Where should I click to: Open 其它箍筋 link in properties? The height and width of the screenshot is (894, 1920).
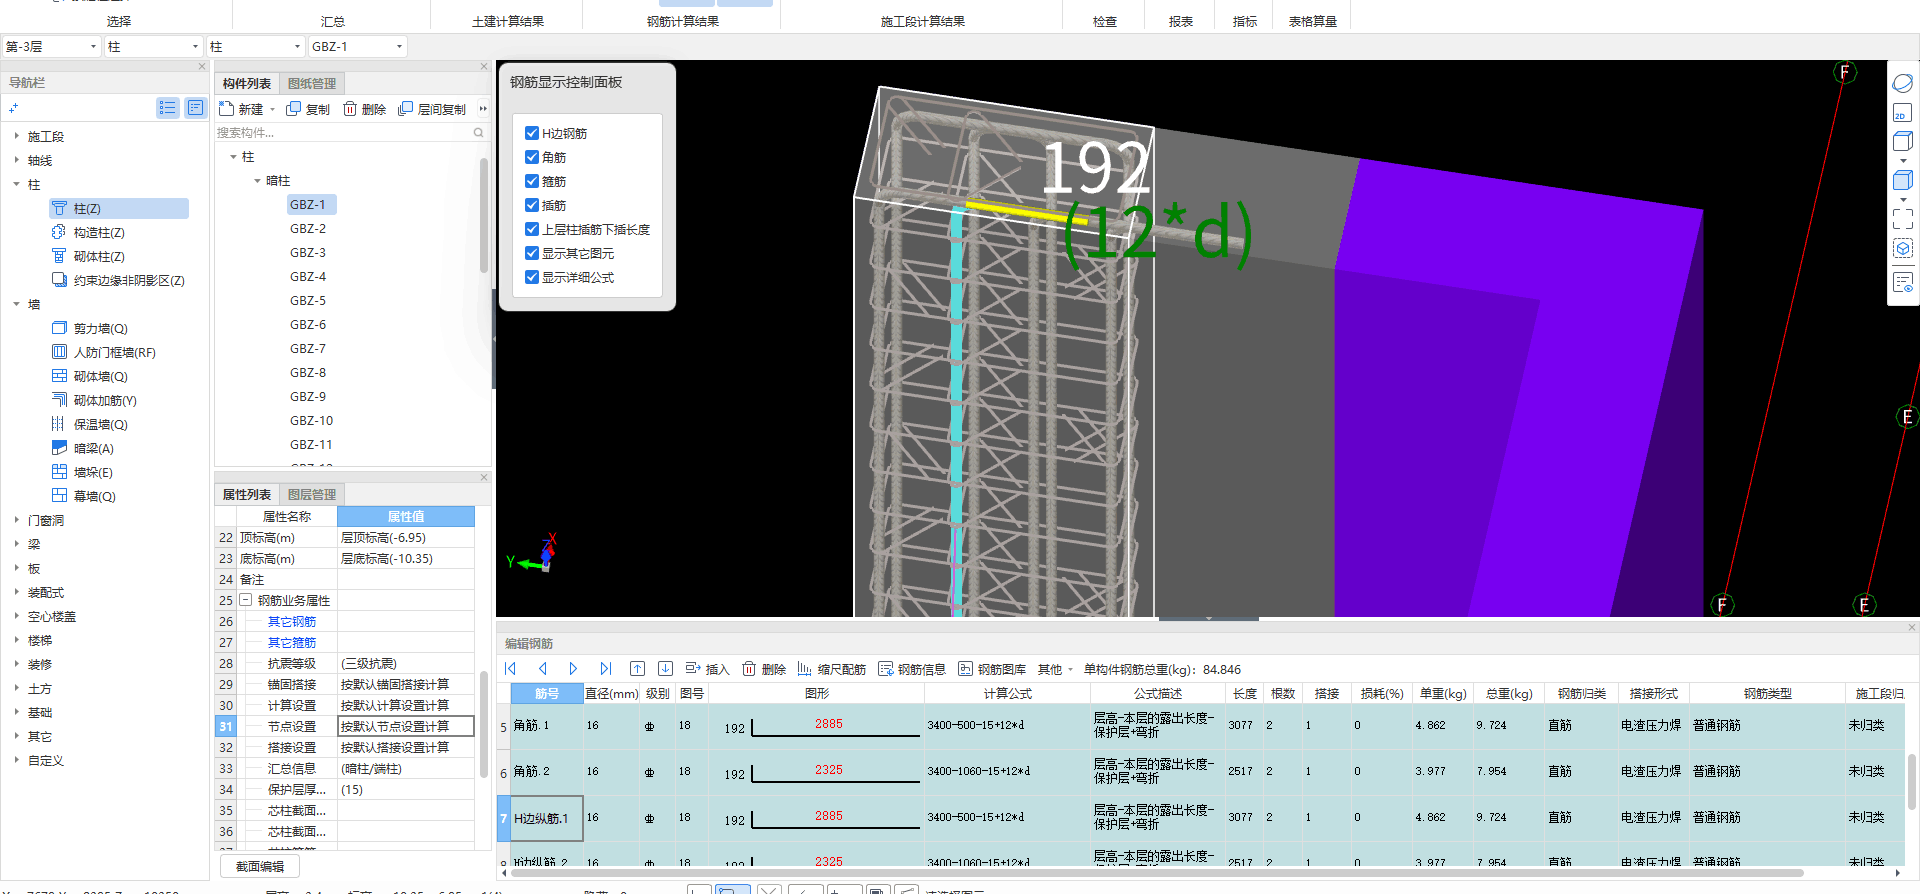coord(292,643)
